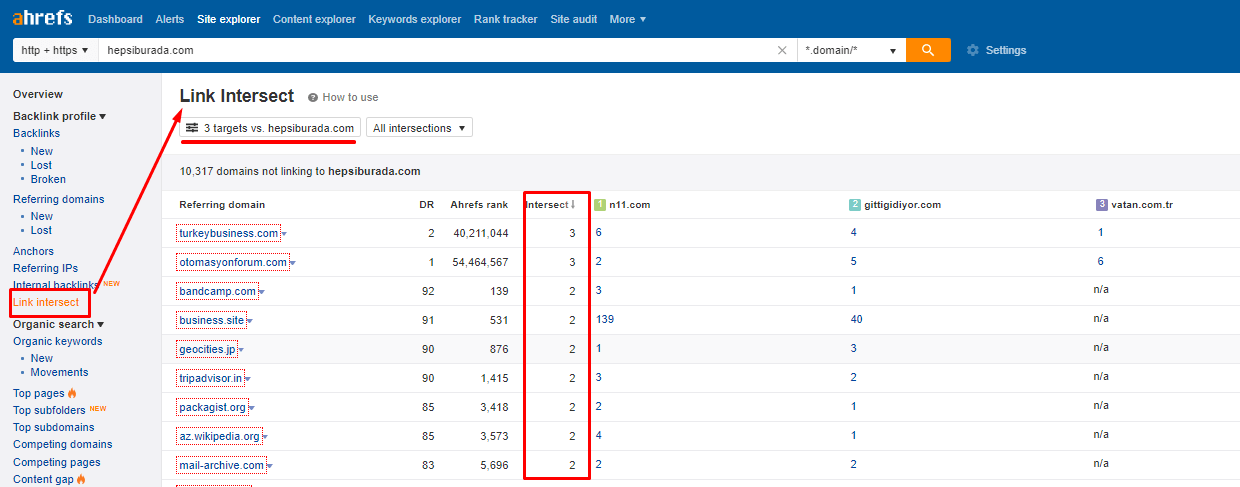
Task: Open Keywords explorer
Action: [x=415, y=19]
